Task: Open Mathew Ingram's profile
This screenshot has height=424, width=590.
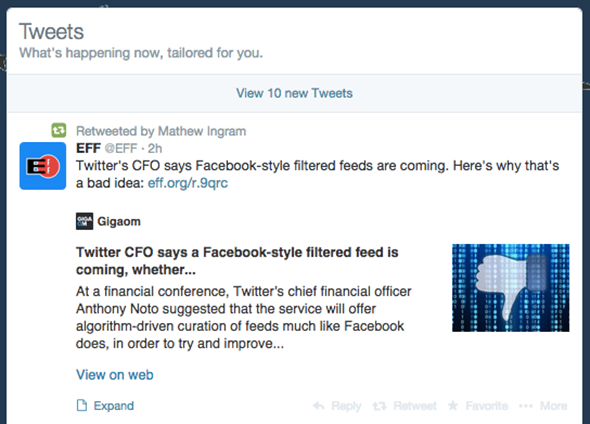Action: coord(202,131)
